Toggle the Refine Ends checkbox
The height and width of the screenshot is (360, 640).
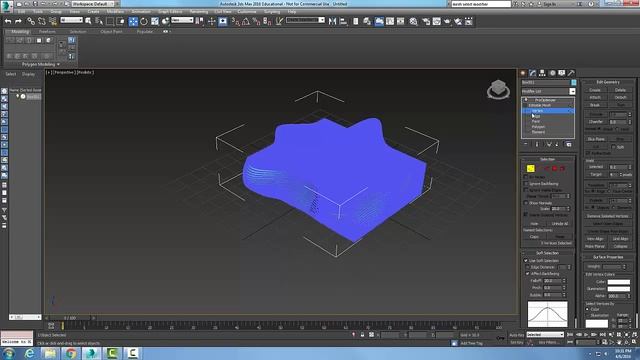[588, 153]
